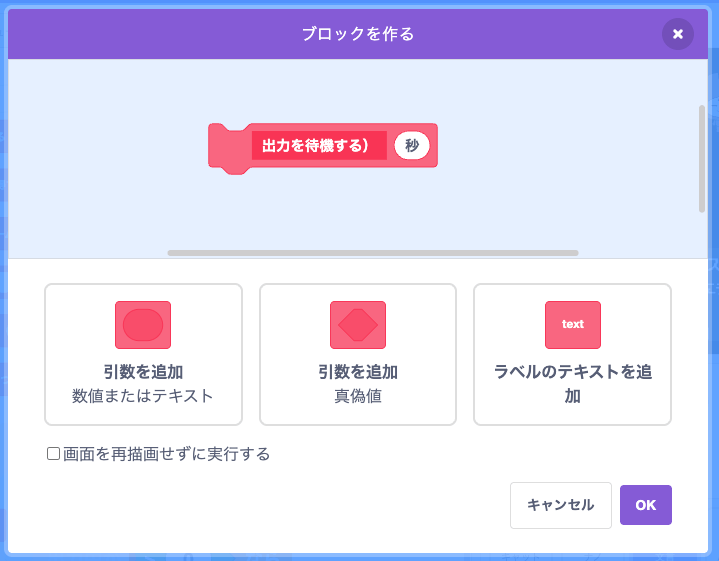Select the 秒 argument bubble on the block
Image resolution: width=719 pixels, height=561 pixels.
tap(412, 146)
